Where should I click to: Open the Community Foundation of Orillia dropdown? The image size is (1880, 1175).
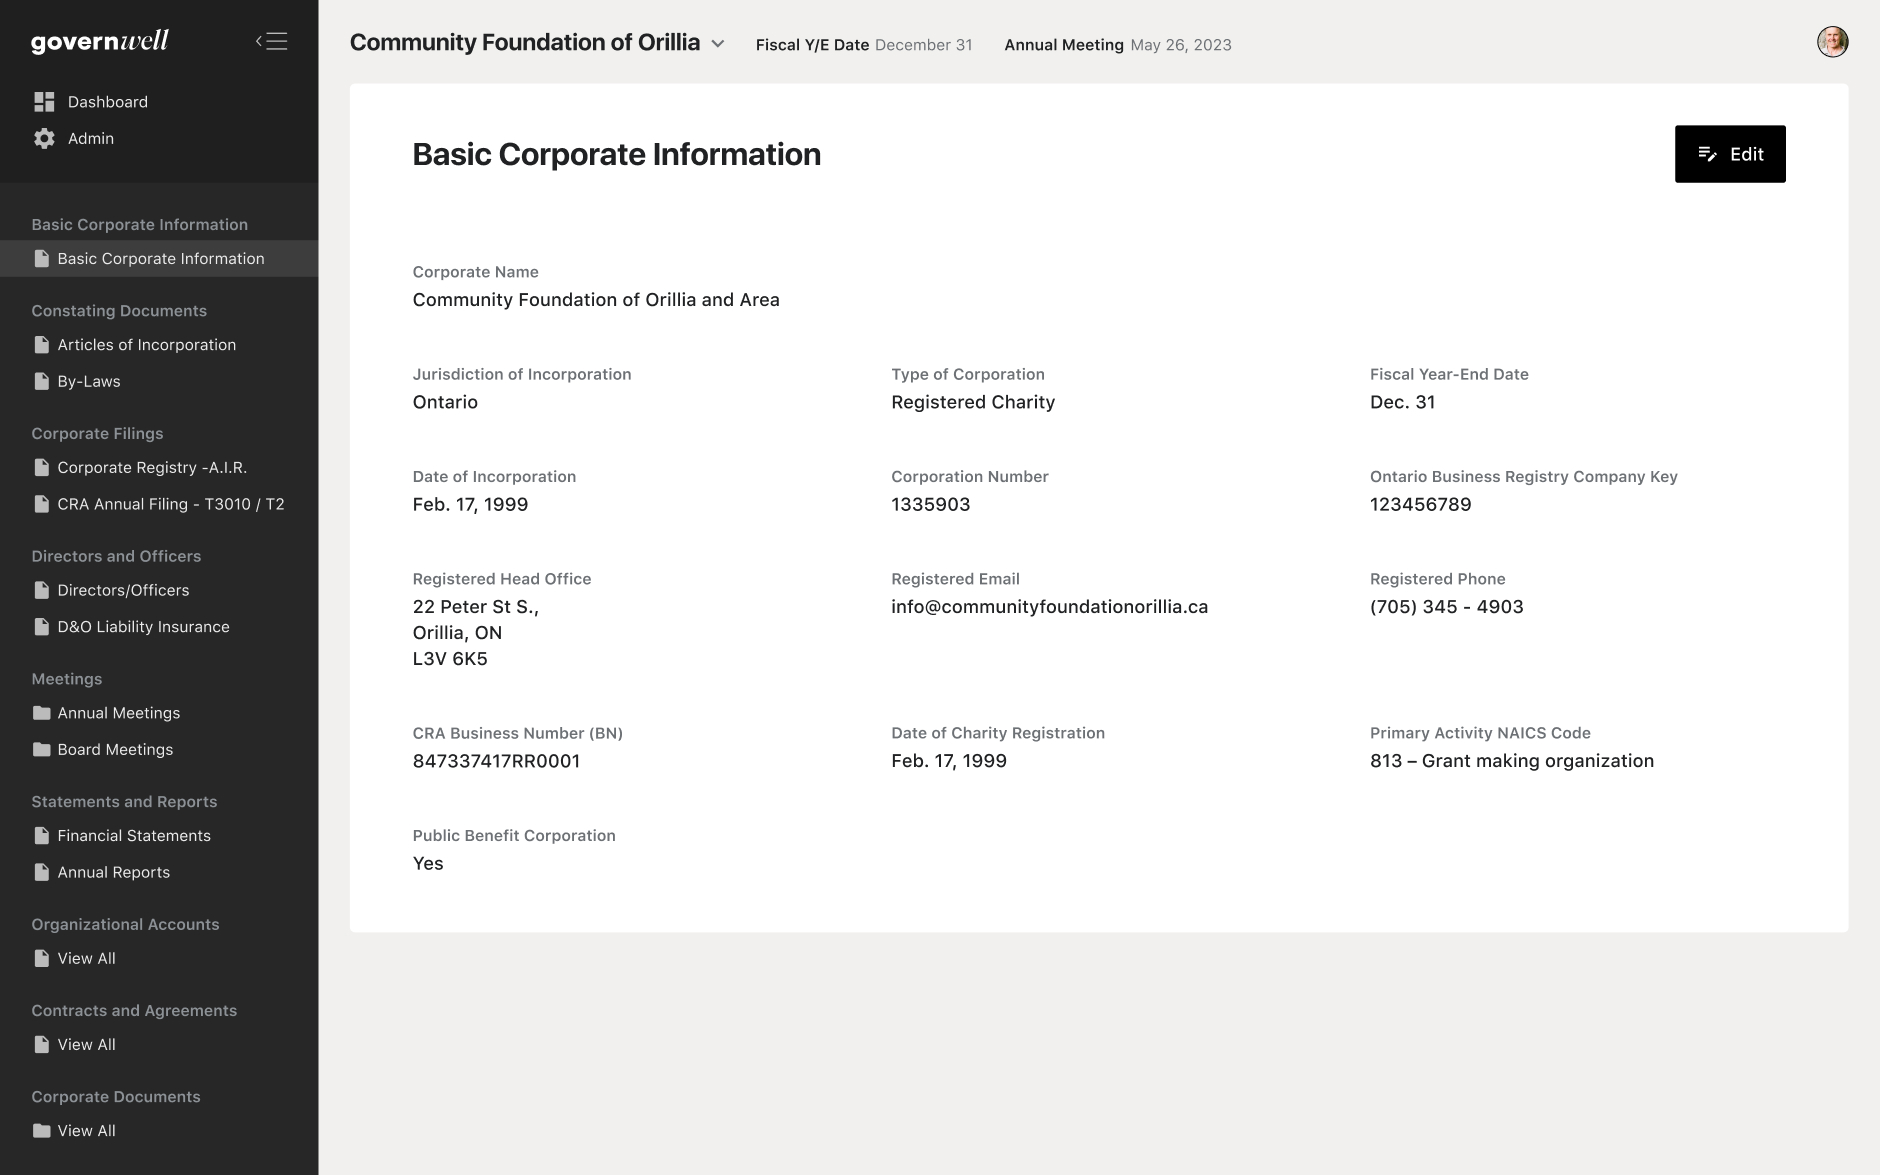tap(525, 42)
